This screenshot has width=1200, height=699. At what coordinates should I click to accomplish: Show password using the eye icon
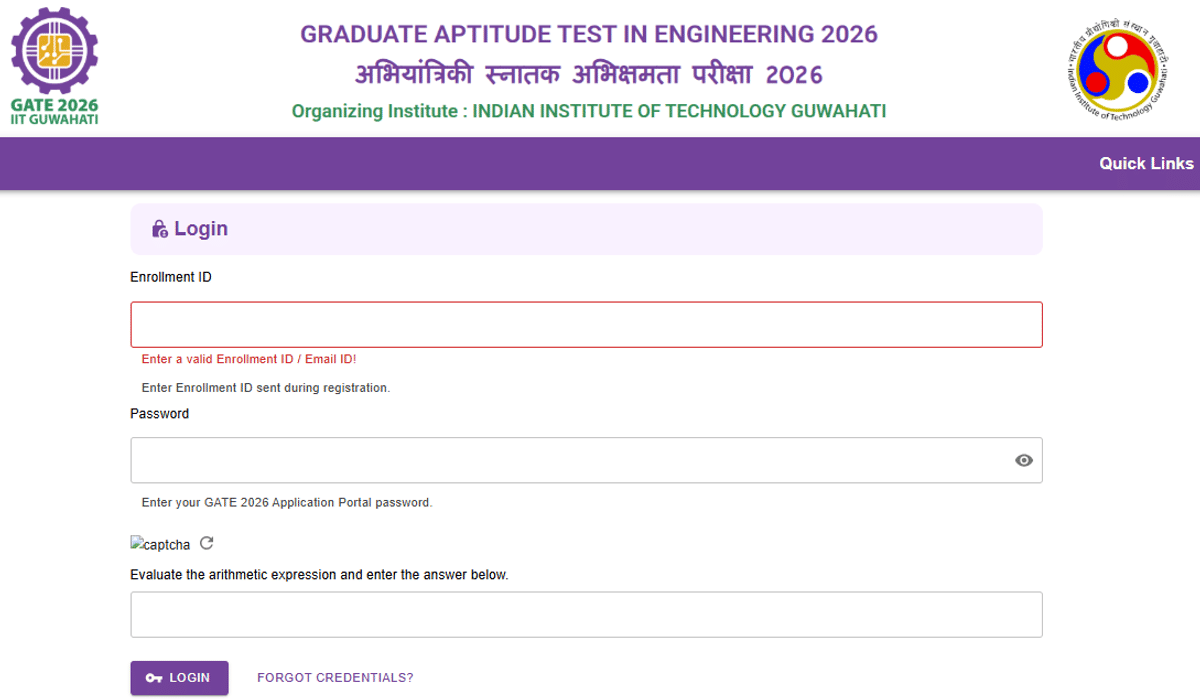coord(1023,460)
